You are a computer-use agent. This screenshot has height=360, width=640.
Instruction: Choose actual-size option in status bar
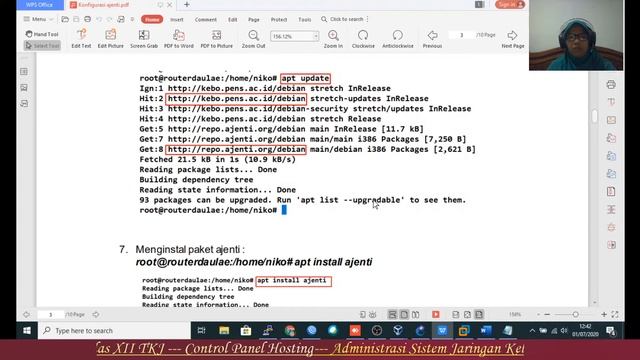coord(456,314)
